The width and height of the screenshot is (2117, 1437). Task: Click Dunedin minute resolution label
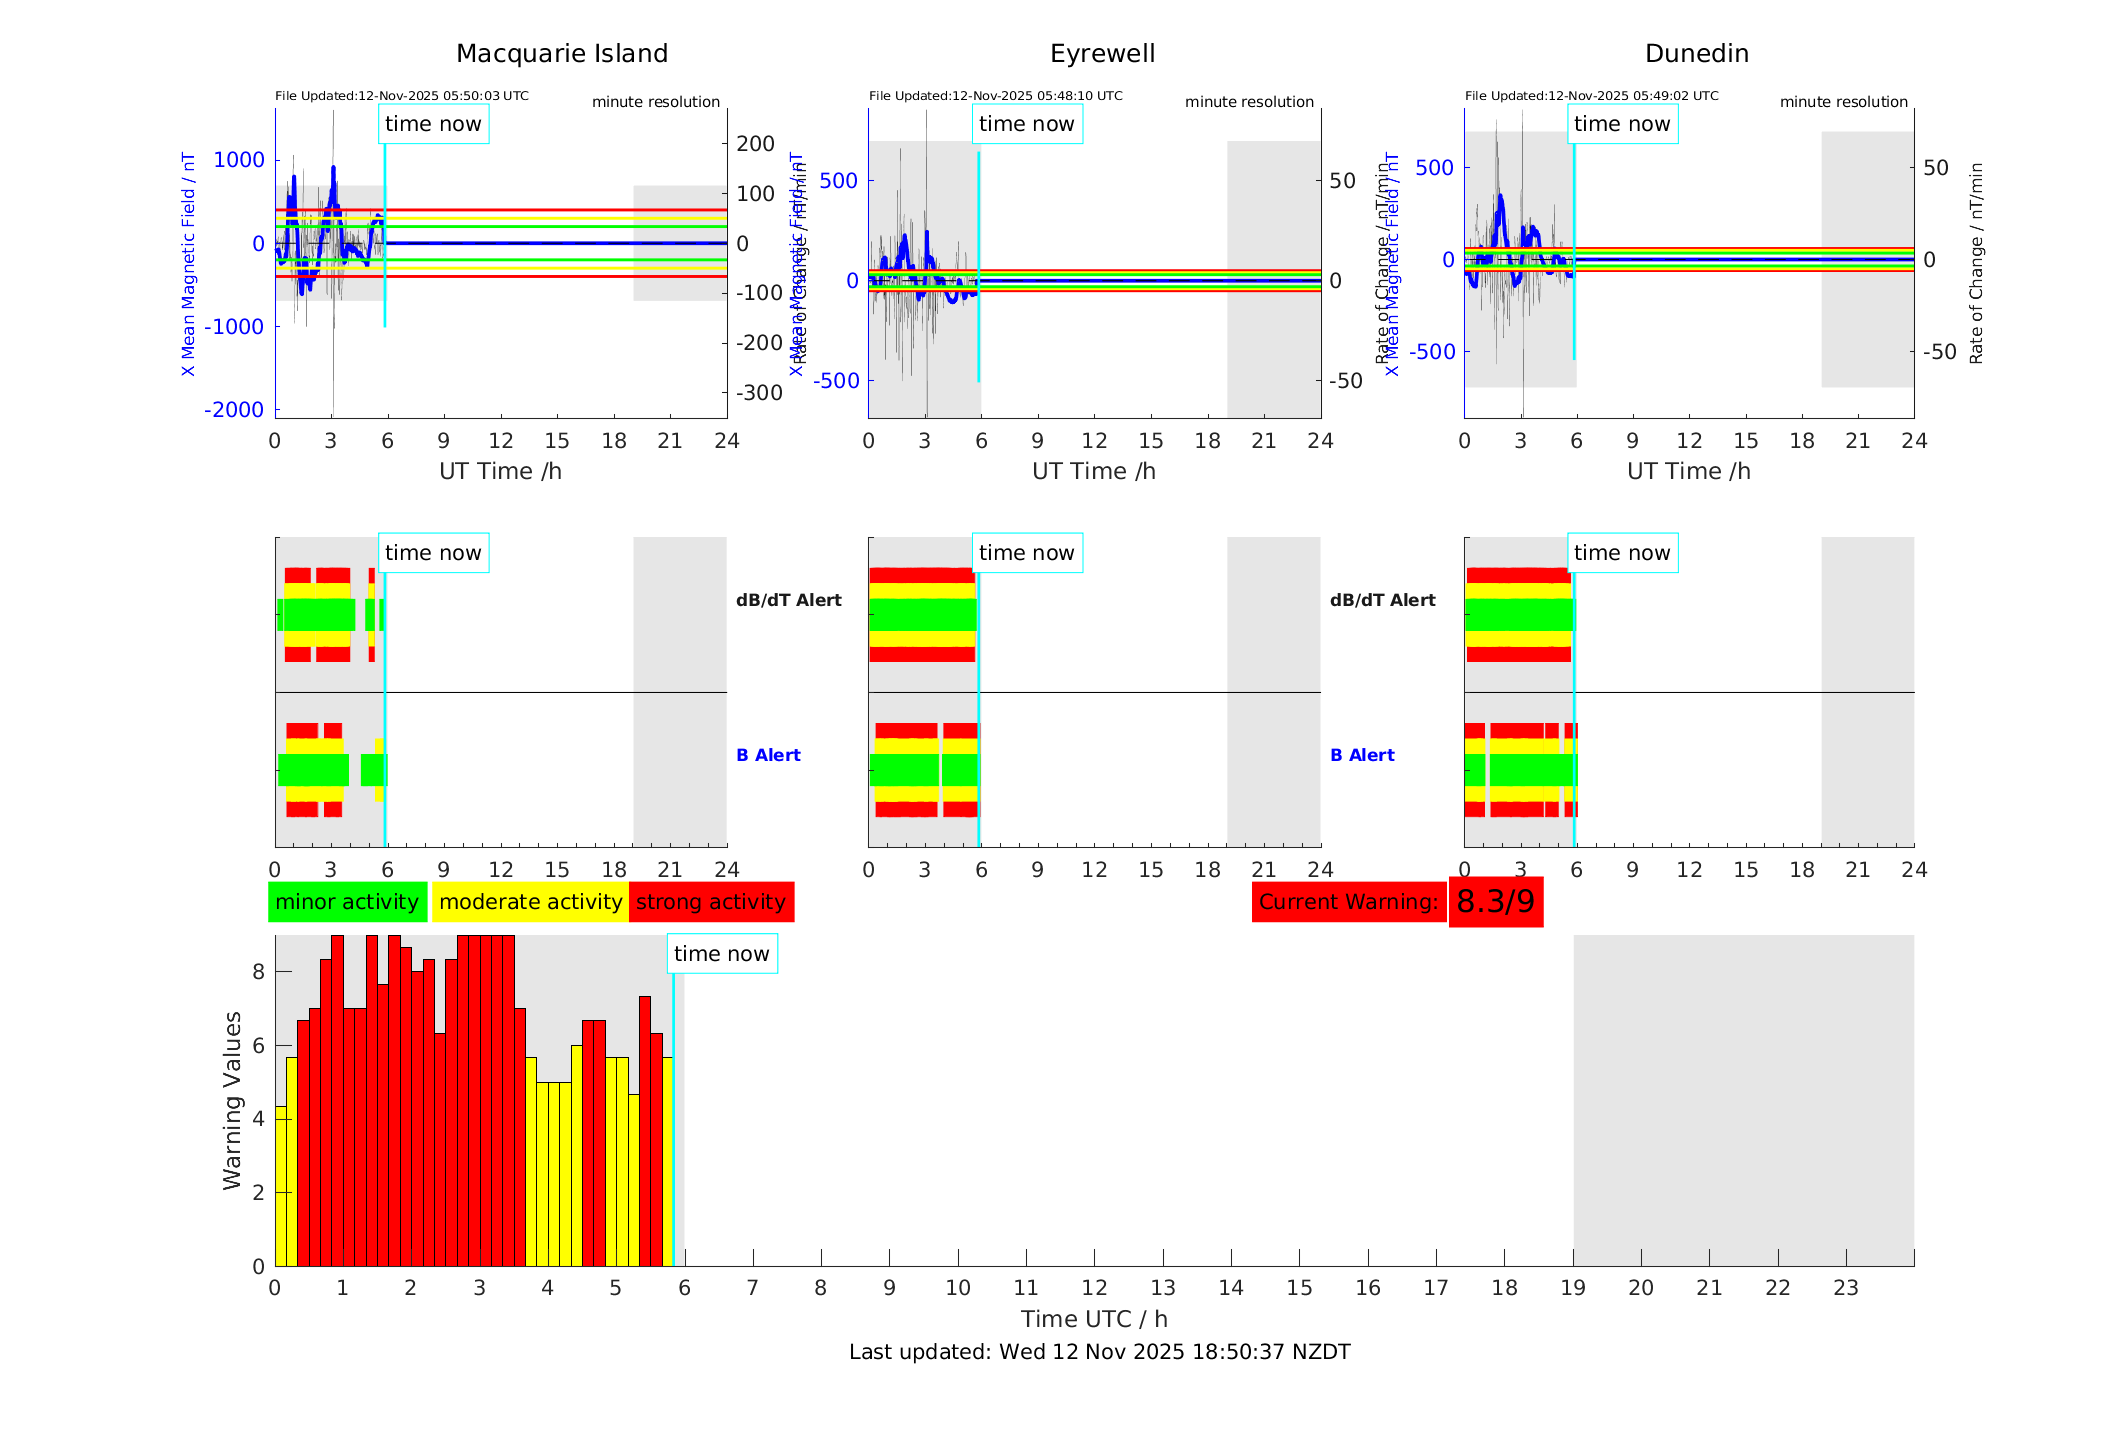pos(1843,102)
